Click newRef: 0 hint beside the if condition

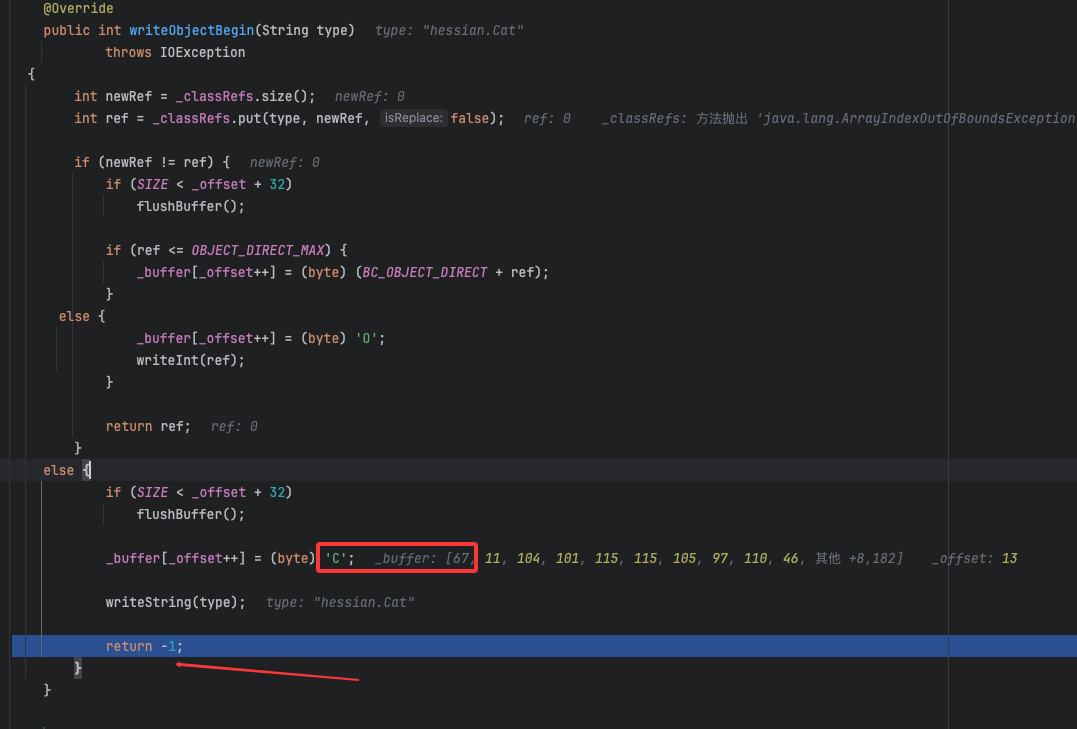pyautogui.click(x=284, y=162)
